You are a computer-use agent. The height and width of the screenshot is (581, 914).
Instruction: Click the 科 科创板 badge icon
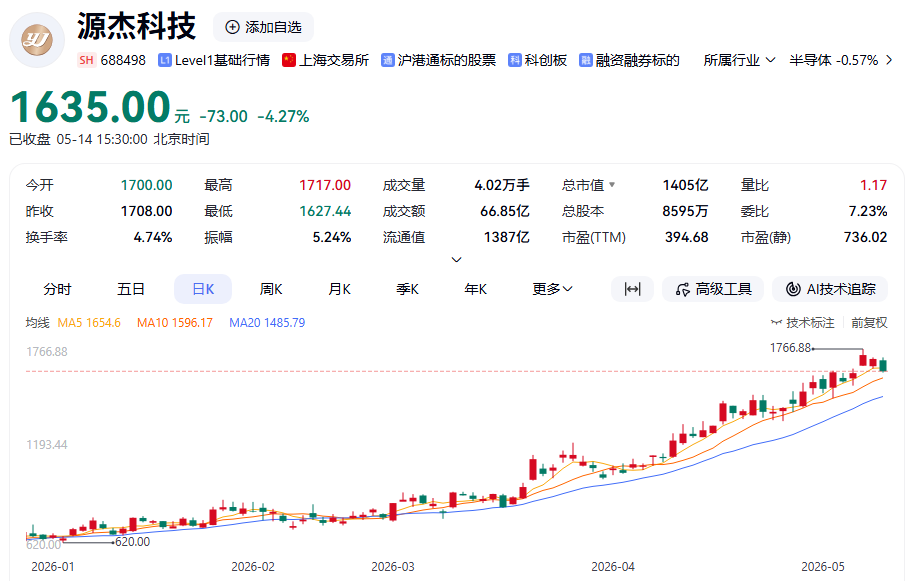(515, 60)
